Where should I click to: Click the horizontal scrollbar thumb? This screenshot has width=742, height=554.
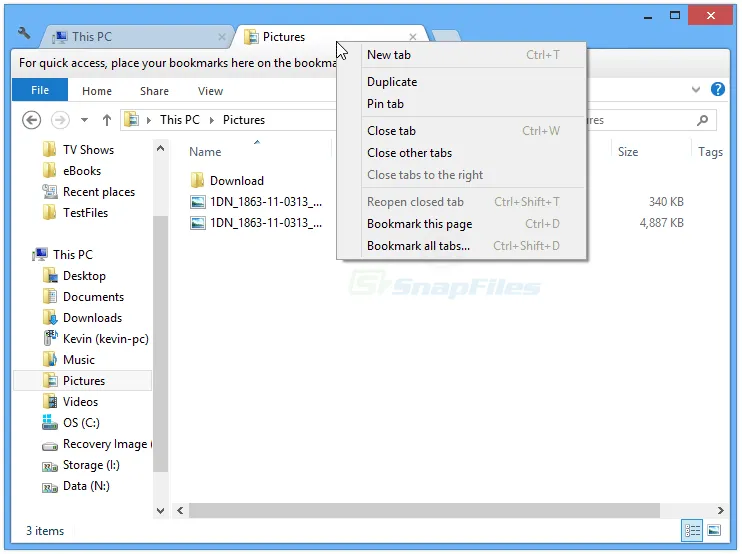424,510
